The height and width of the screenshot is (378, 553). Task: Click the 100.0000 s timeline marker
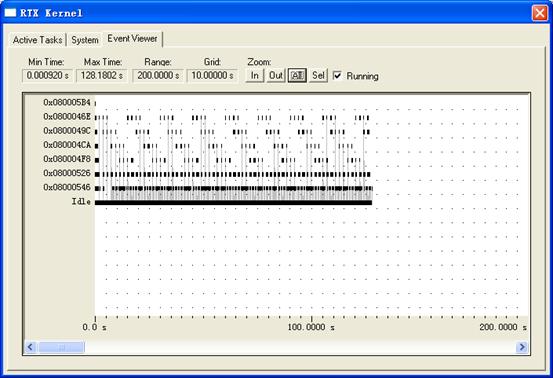click(x=311, y=327)
